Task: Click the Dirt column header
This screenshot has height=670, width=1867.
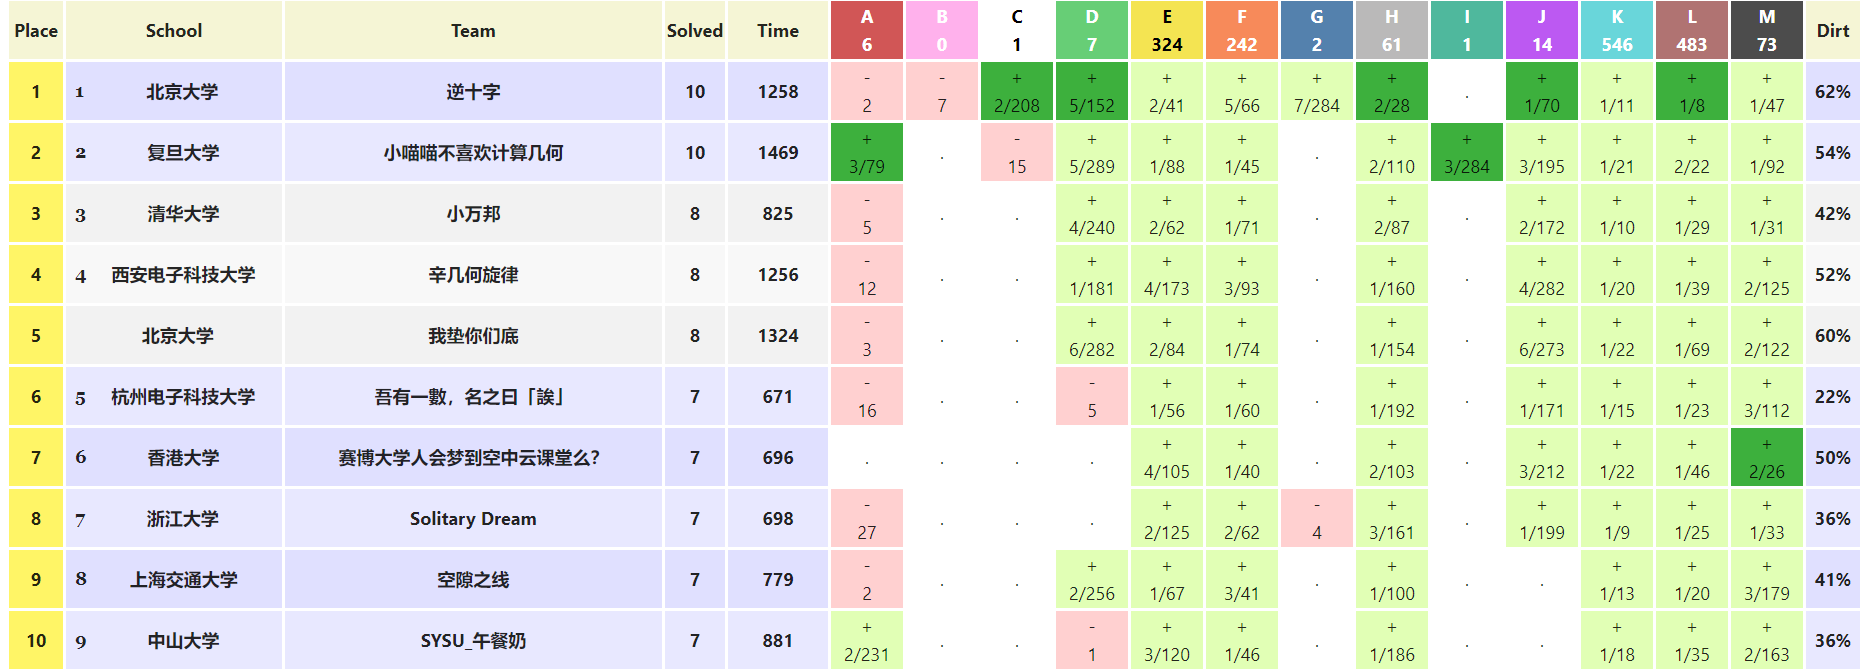Action: point(1832,30)
